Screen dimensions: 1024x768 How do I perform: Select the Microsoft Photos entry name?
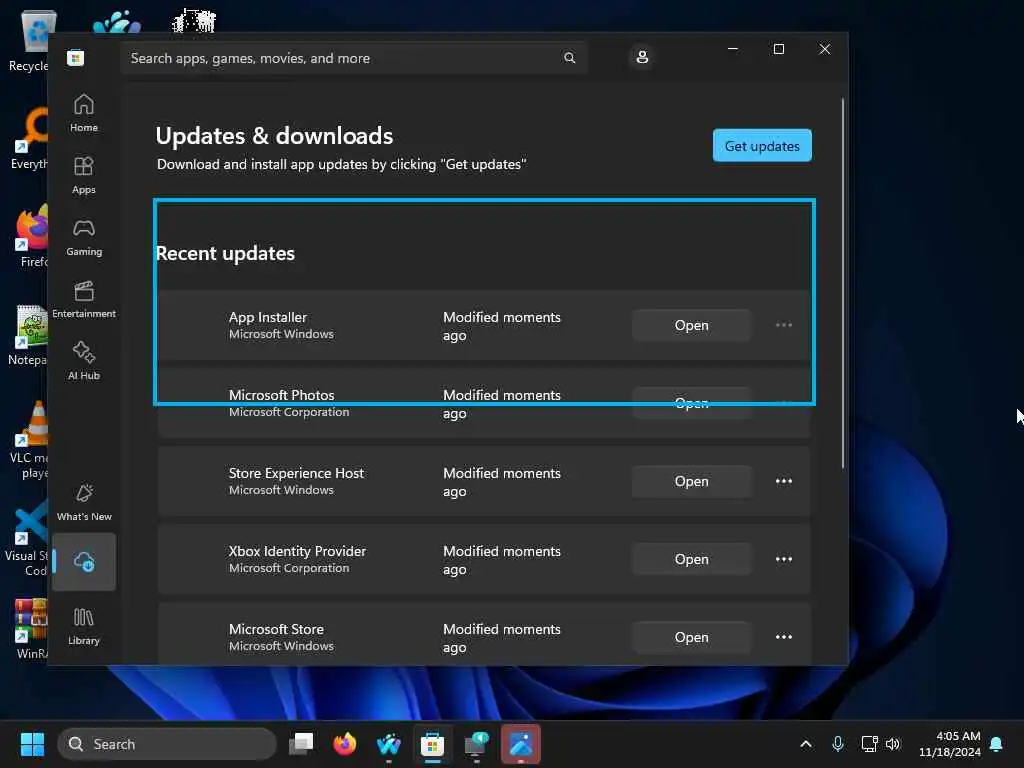tap(281, 395)
